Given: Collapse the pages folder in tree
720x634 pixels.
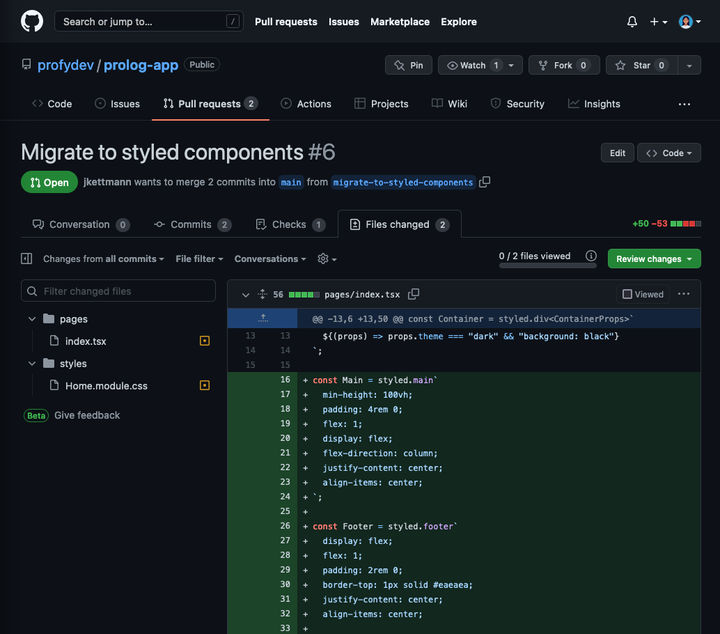Looking at the screenshot, I should click(x=32, y=319).
